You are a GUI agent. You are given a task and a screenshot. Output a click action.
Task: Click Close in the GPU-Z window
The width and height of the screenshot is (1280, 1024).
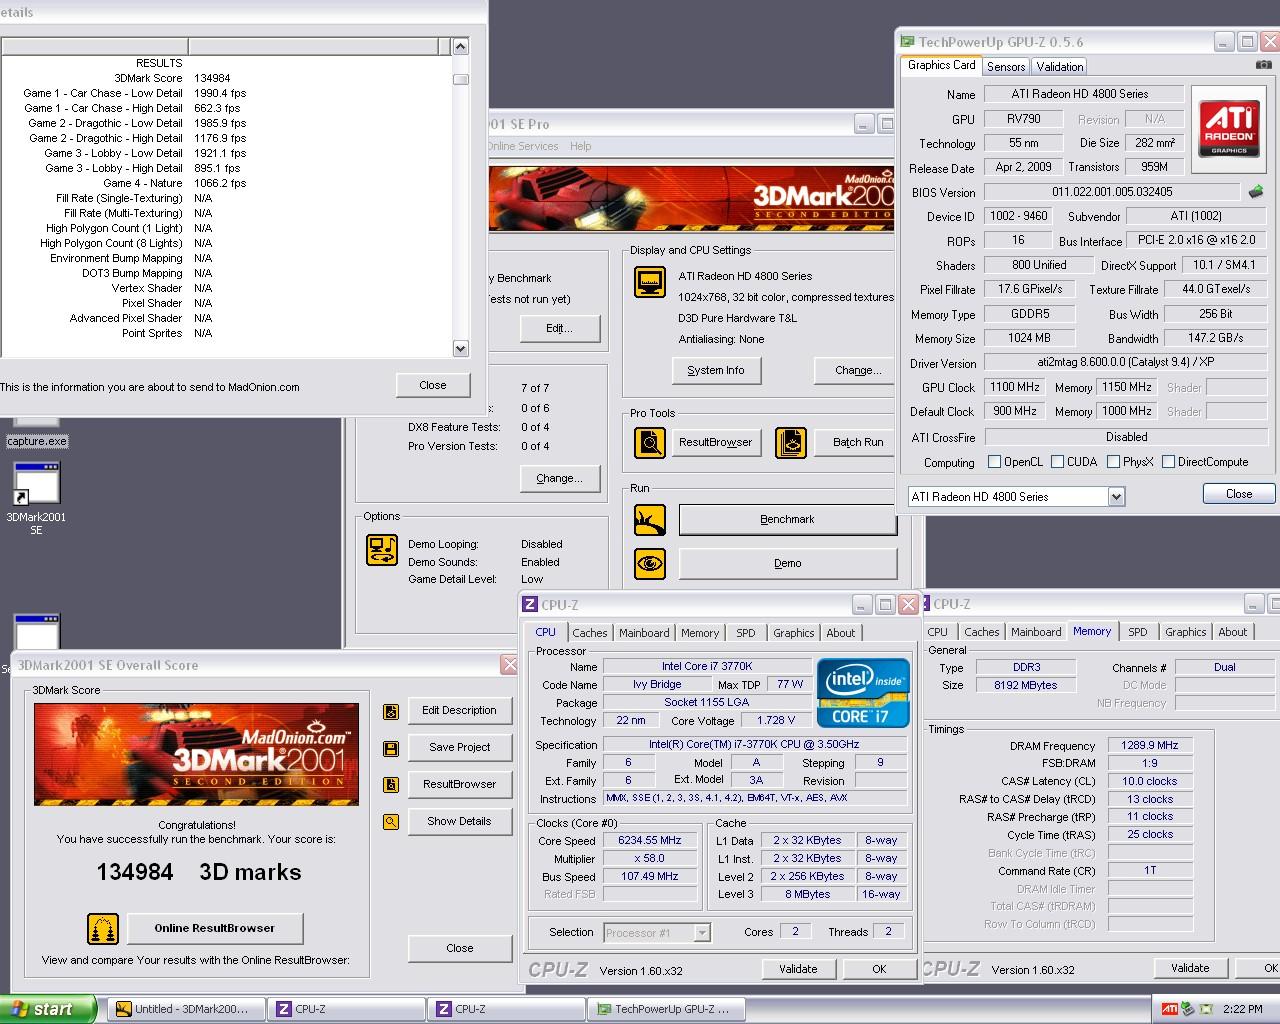1239,494
